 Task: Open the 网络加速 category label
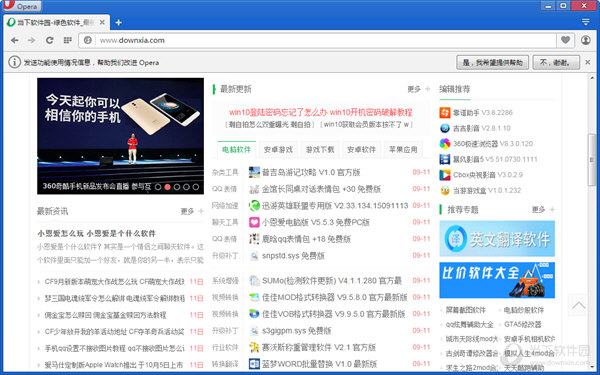pyautogui.click(x=225, y=205)
